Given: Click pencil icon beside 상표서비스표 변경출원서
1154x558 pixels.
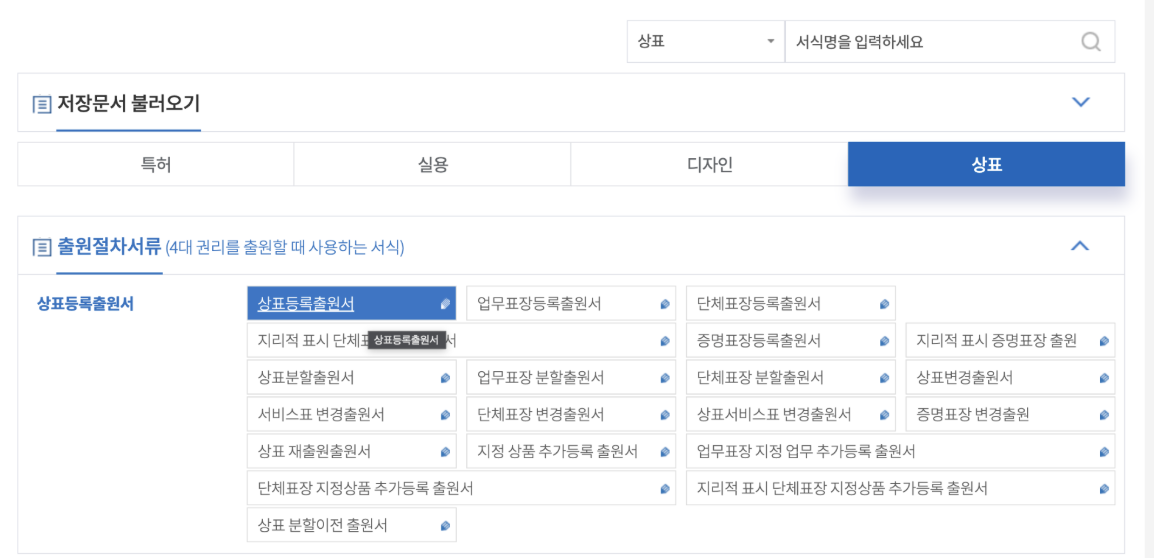Looking at the screenshot, I should pos(884,415).
